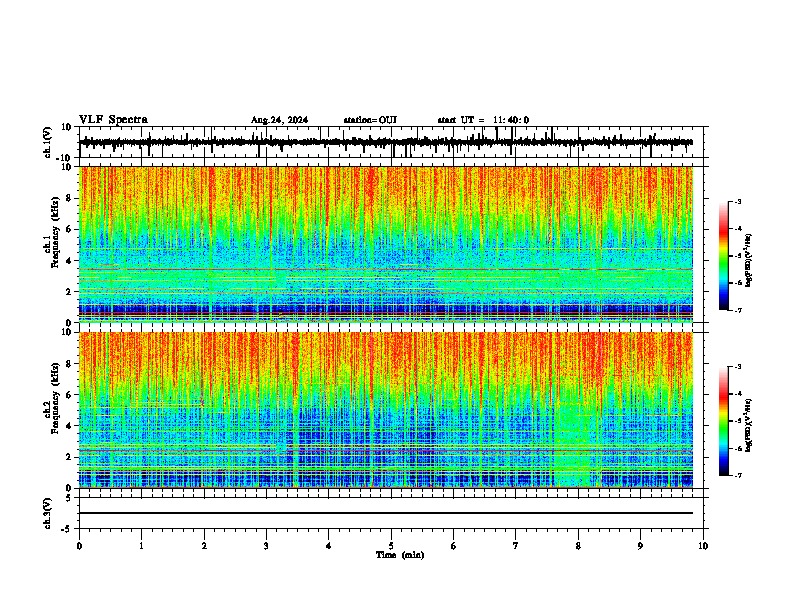The image size is (792, 612).
Task: Click time axis tick label "7"
Action: click(516, 546)
